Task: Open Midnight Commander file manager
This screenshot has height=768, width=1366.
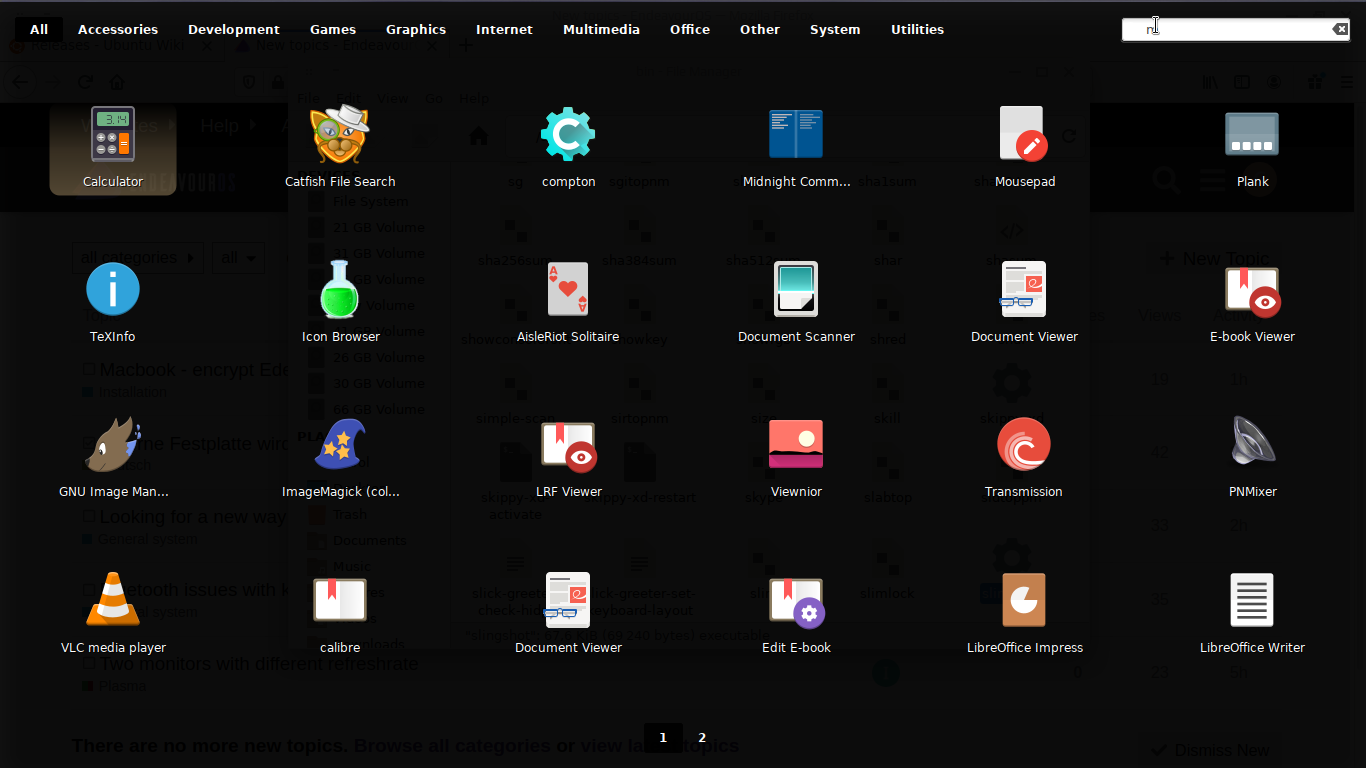Action: coord(796,148)
